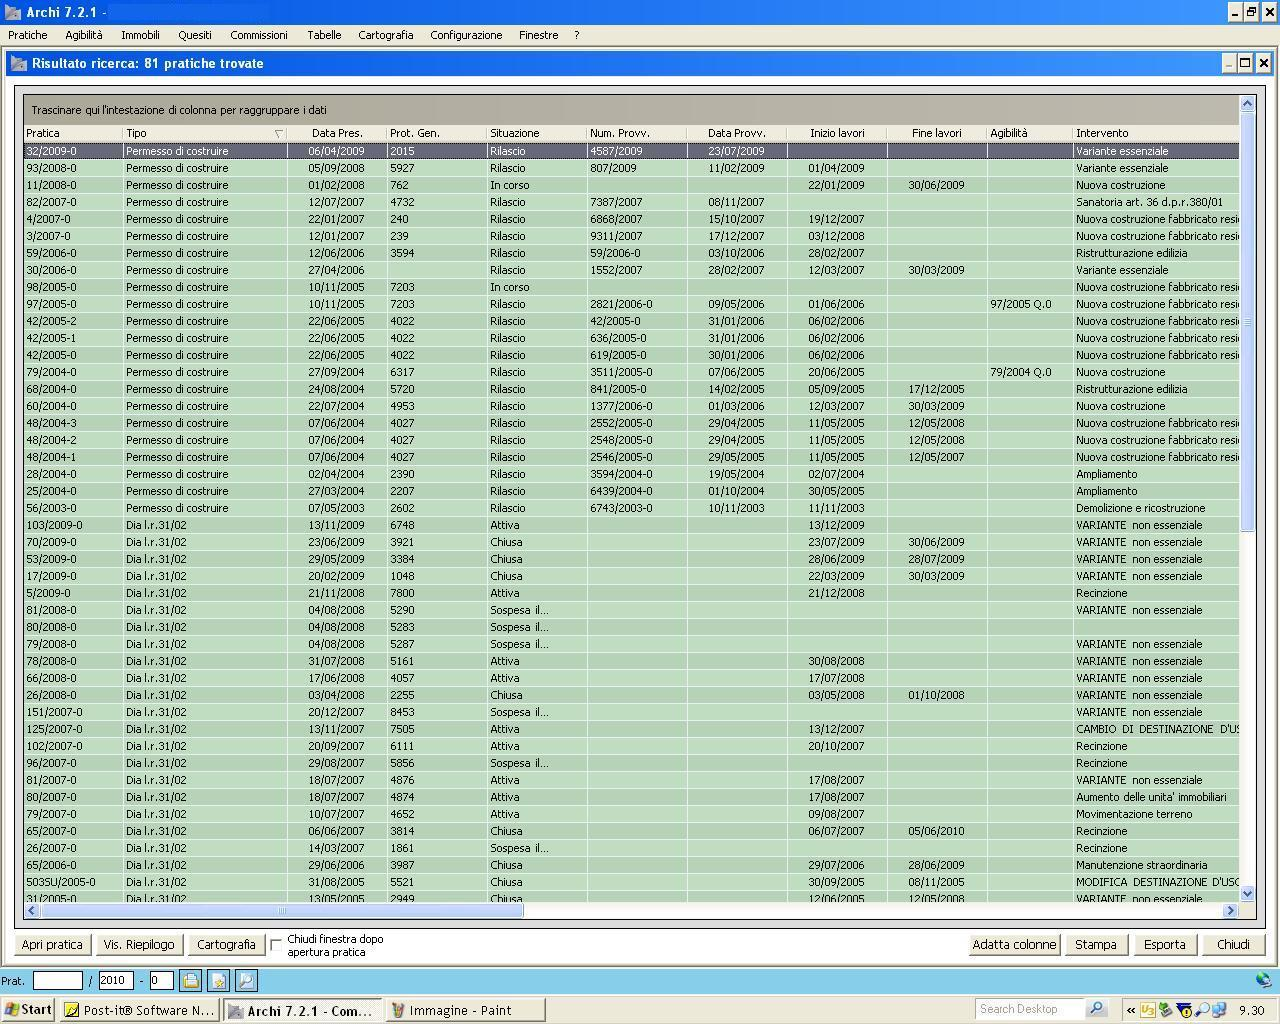Click the Search Desktop magnifier button
This screenshot has width=1280, height=1024.
coord(1096,1009)
